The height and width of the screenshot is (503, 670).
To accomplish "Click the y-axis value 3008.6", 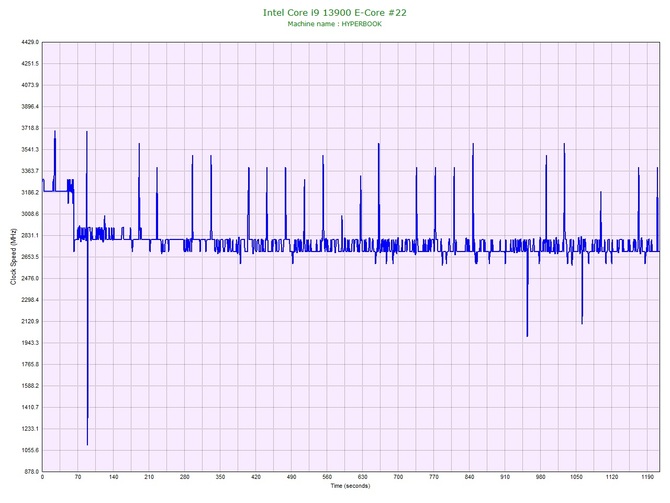I will 30,214.
